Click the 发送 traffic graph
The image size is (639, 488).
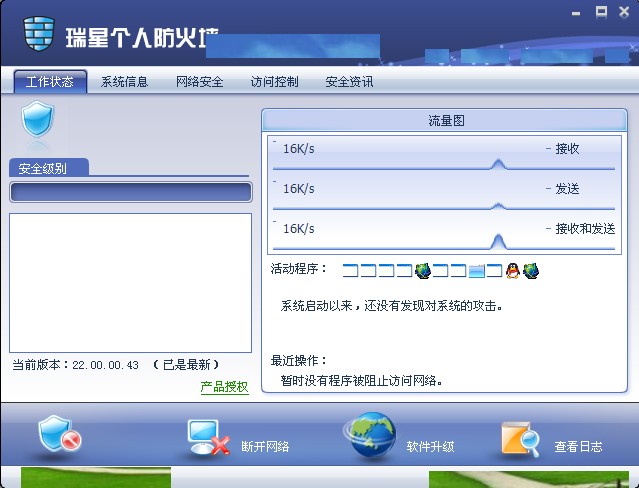(x=444, y=194)
